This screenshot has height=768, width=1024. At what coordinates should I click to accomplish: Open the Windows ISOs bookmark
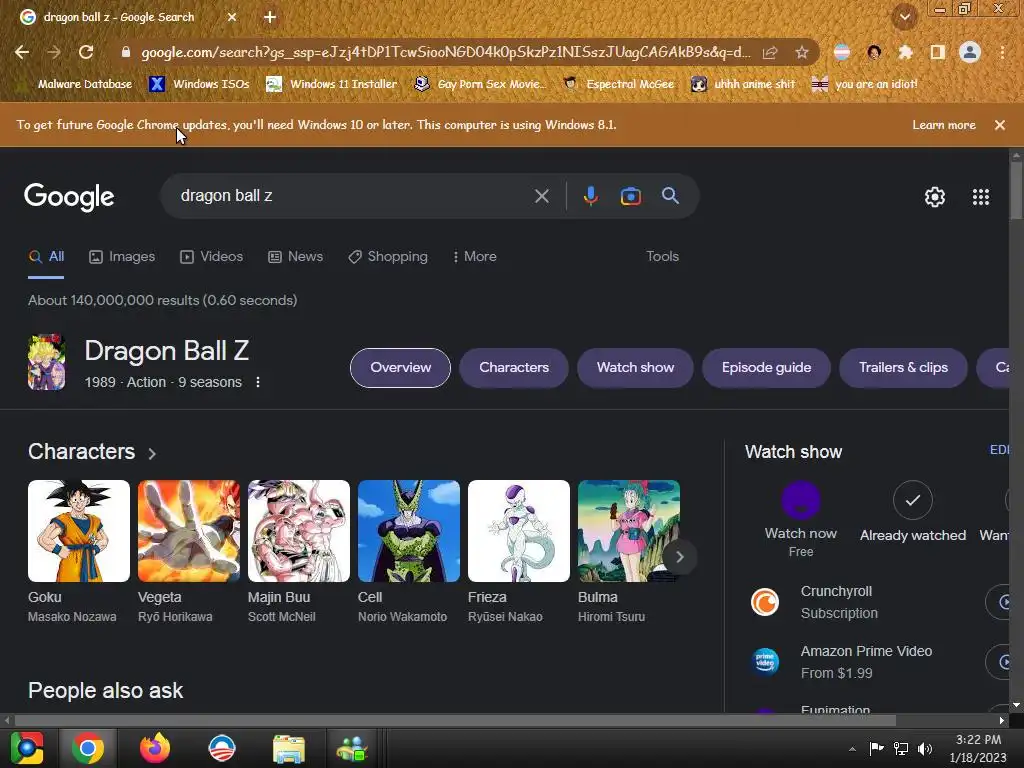200,84
